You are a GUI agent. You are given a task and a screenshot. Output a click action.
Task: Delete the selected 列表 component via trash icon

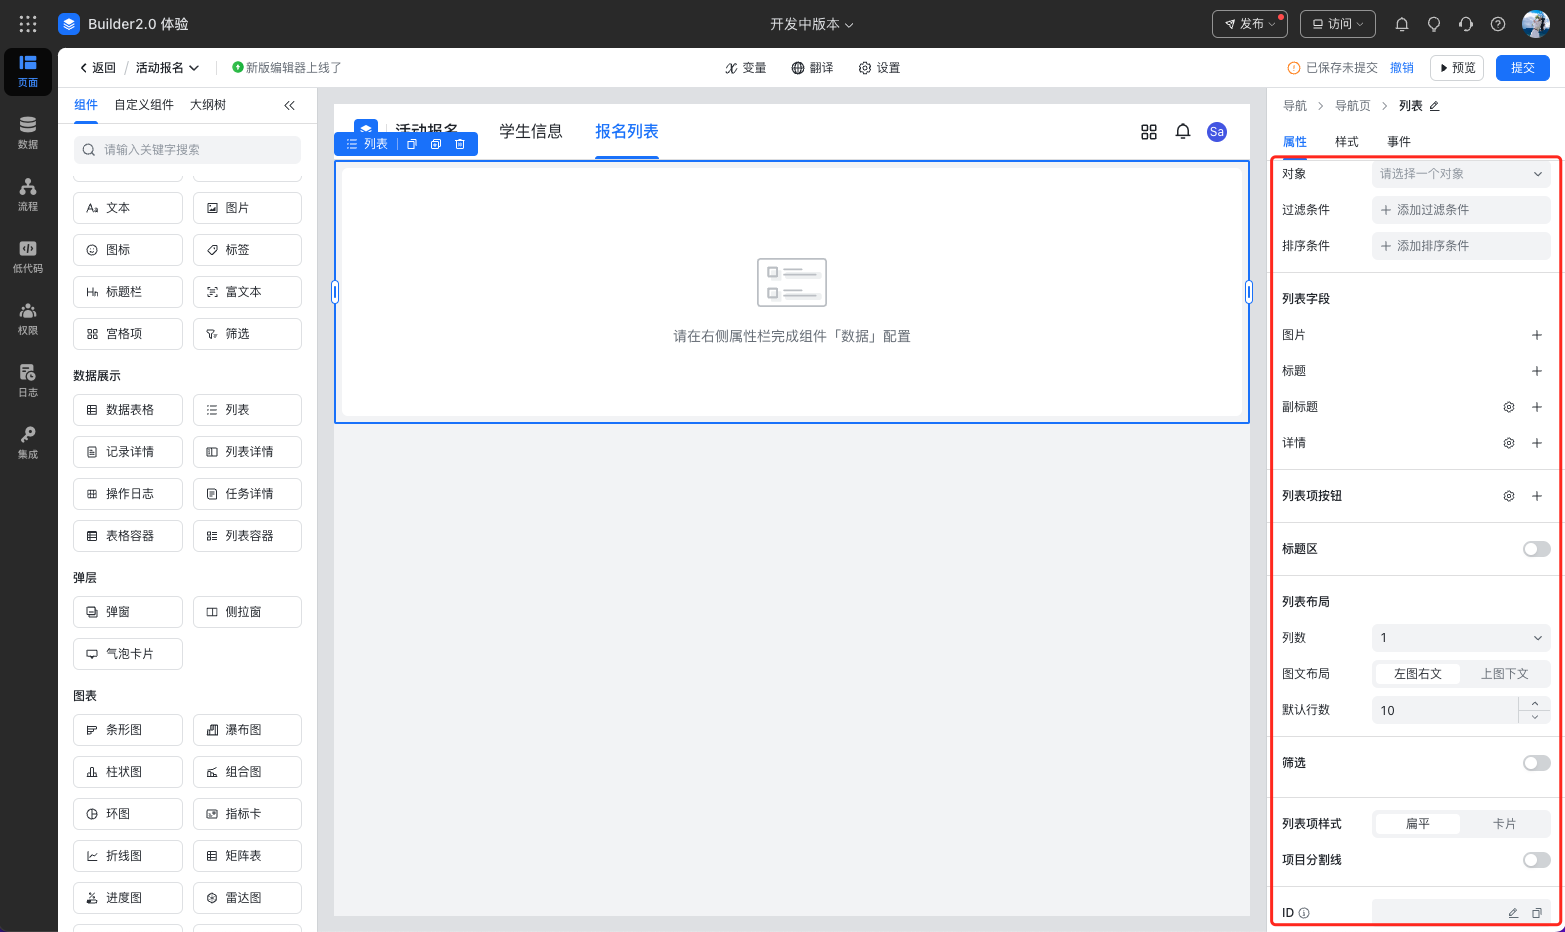click(x=460, y=144)
